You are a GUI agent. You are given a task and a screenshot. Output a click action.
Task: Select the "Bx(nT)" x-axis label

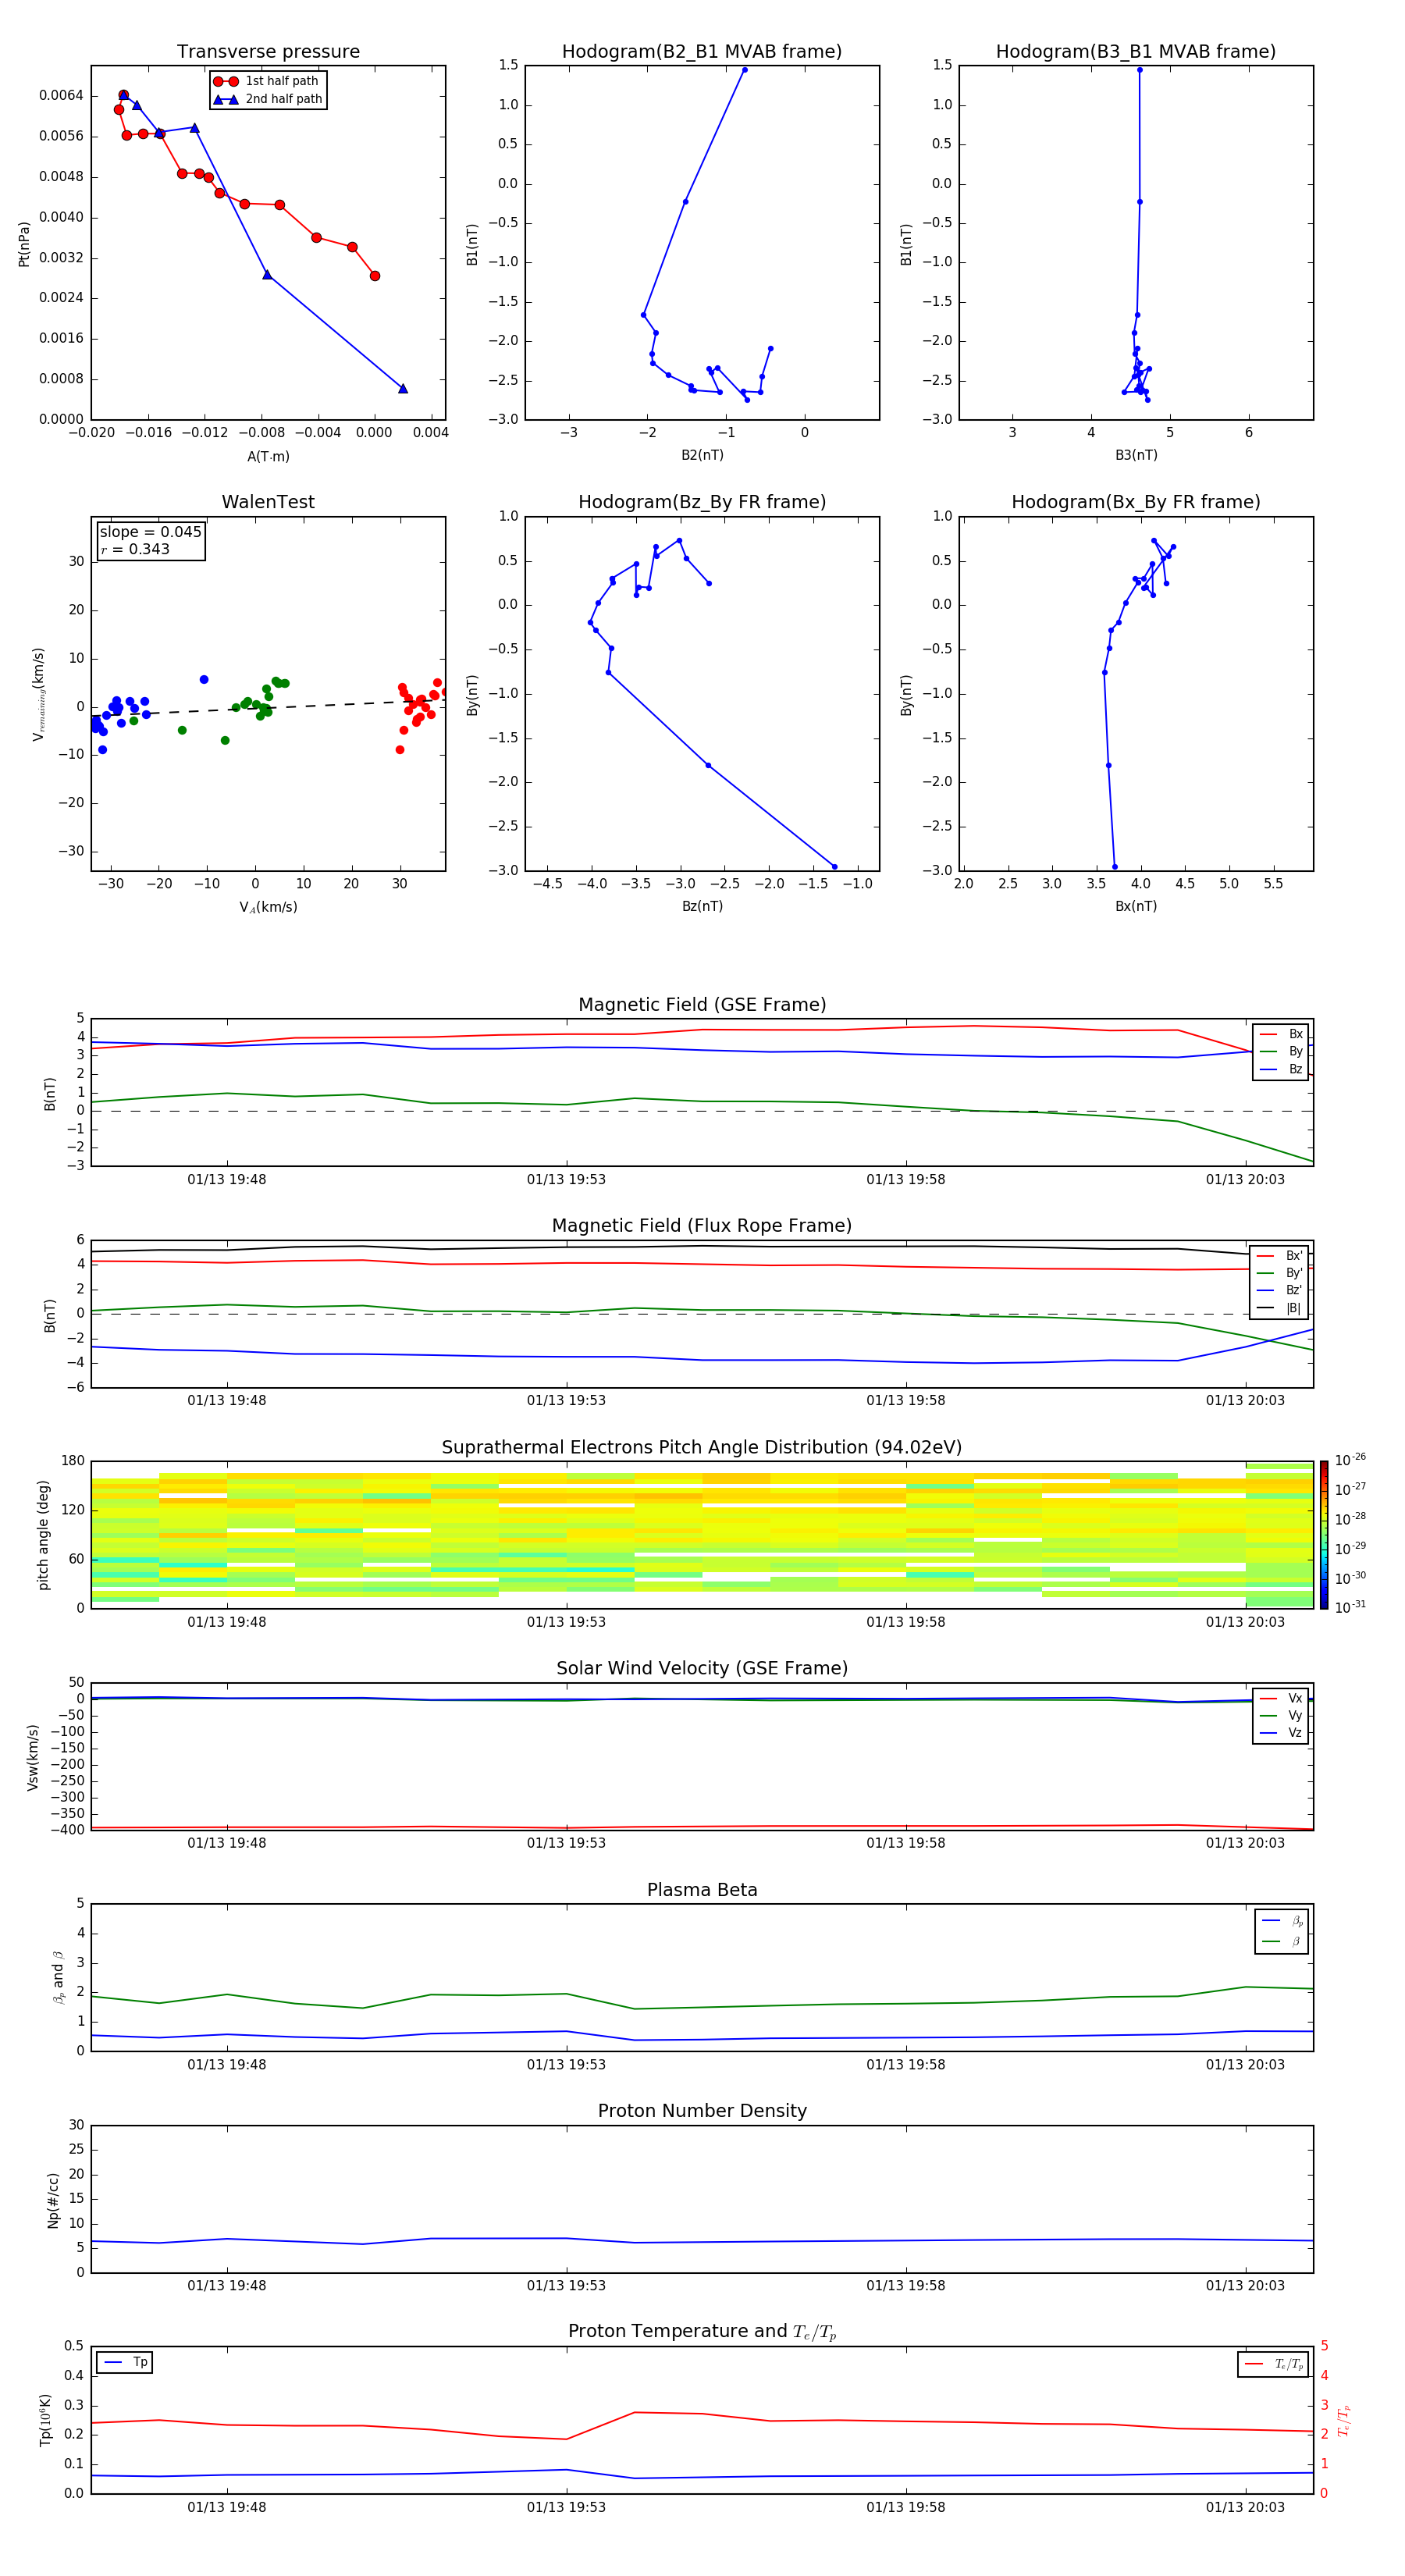click(1136, 906)
